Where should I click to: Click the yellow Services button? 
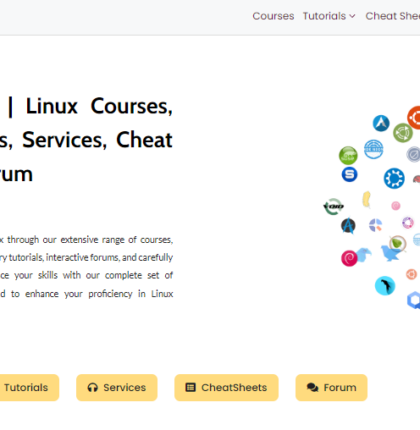117,387
